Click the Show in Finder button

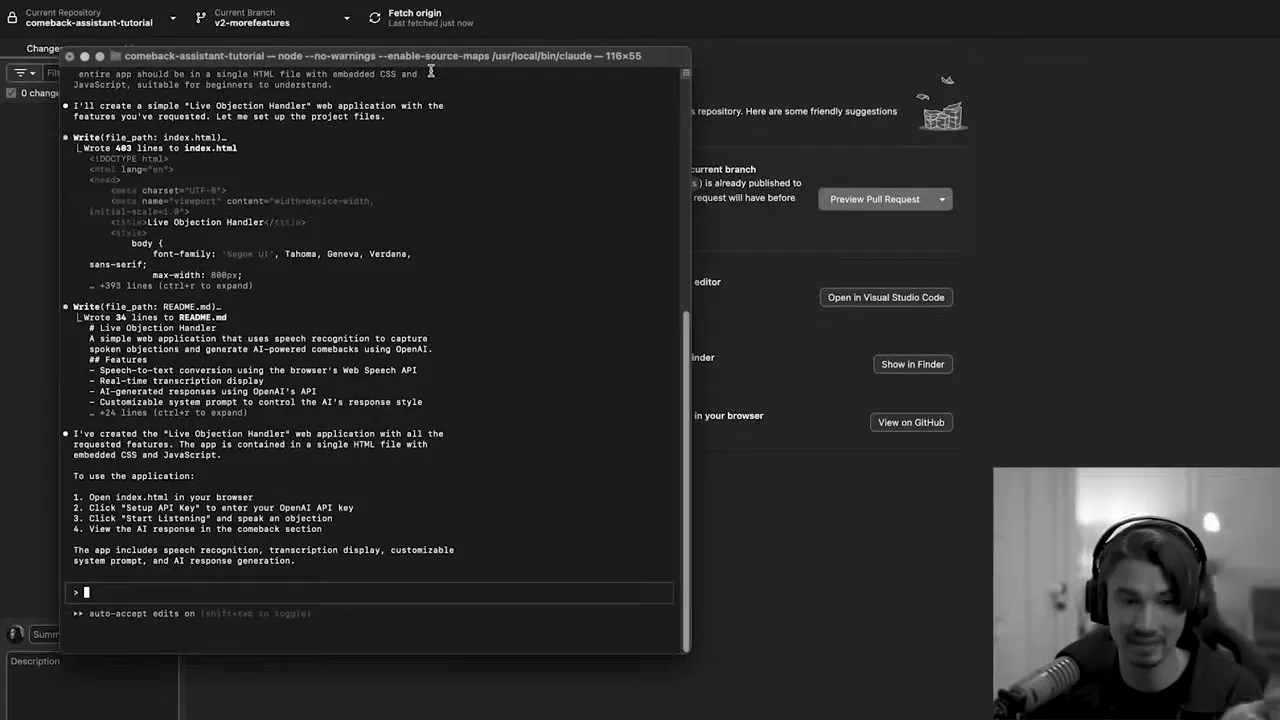912,364
